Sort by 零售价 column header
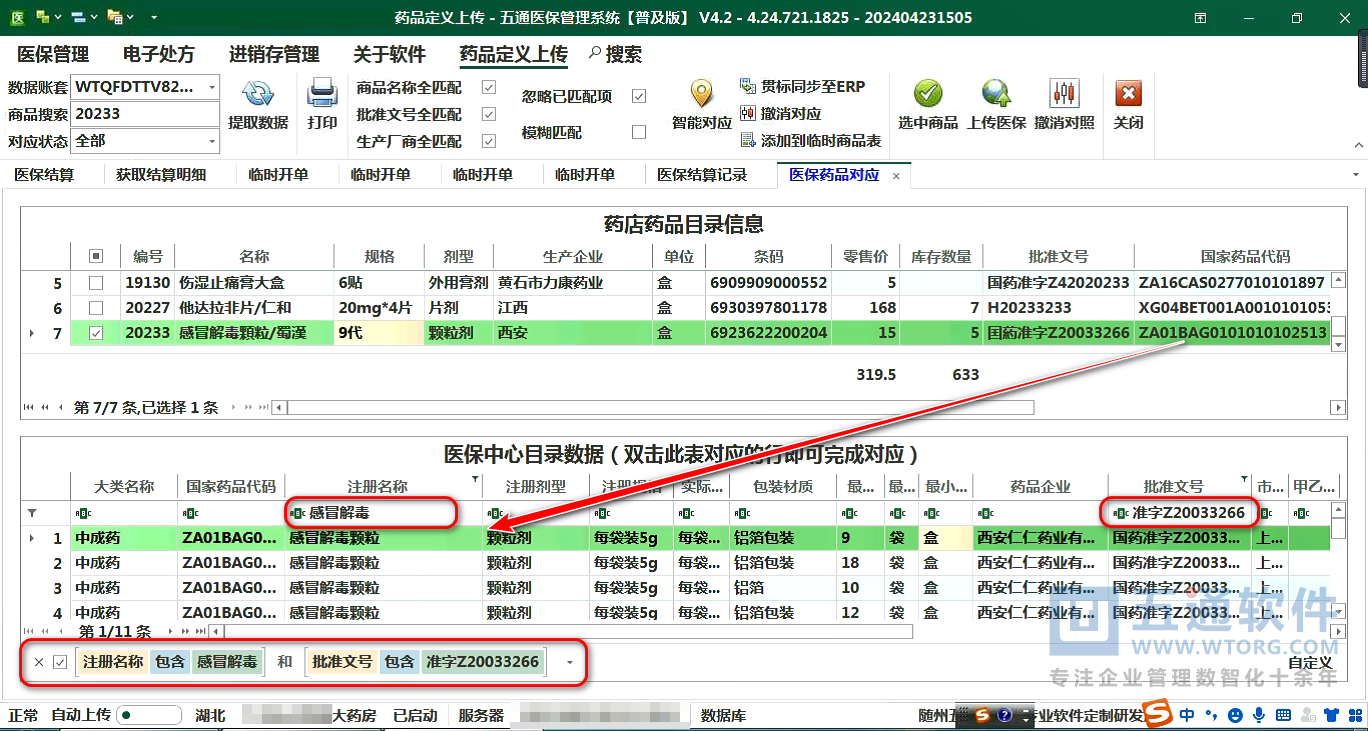 (866, 256)
